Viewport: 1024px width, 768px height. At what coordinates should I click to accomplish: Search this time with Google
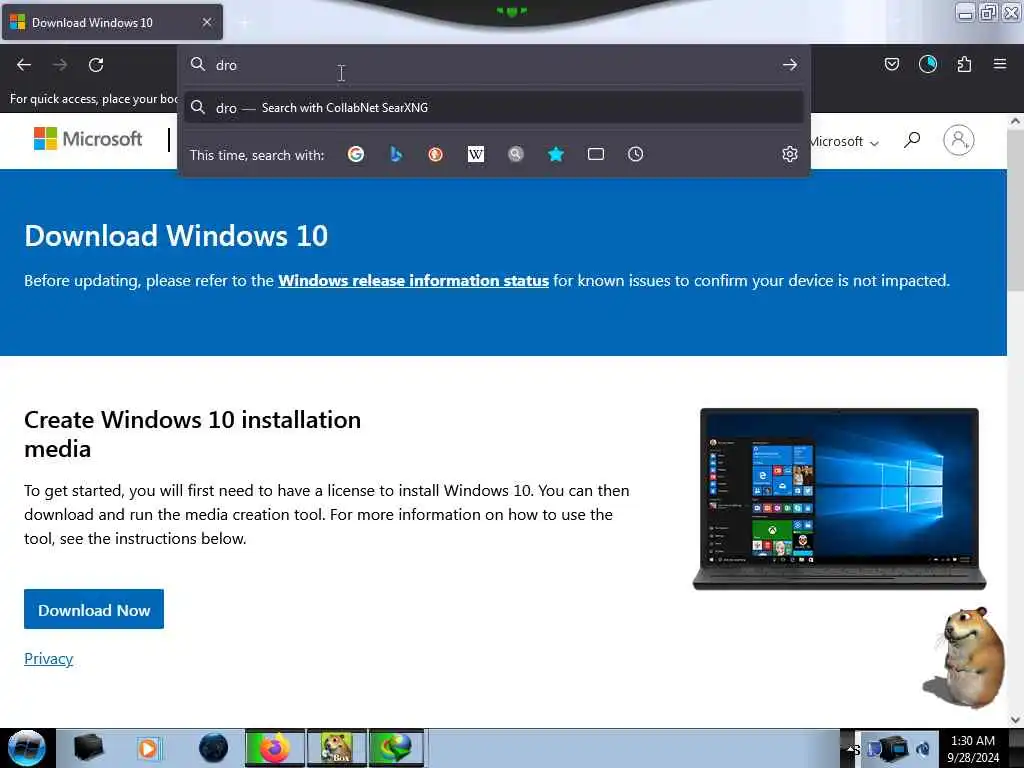click(x=356, y=154)
